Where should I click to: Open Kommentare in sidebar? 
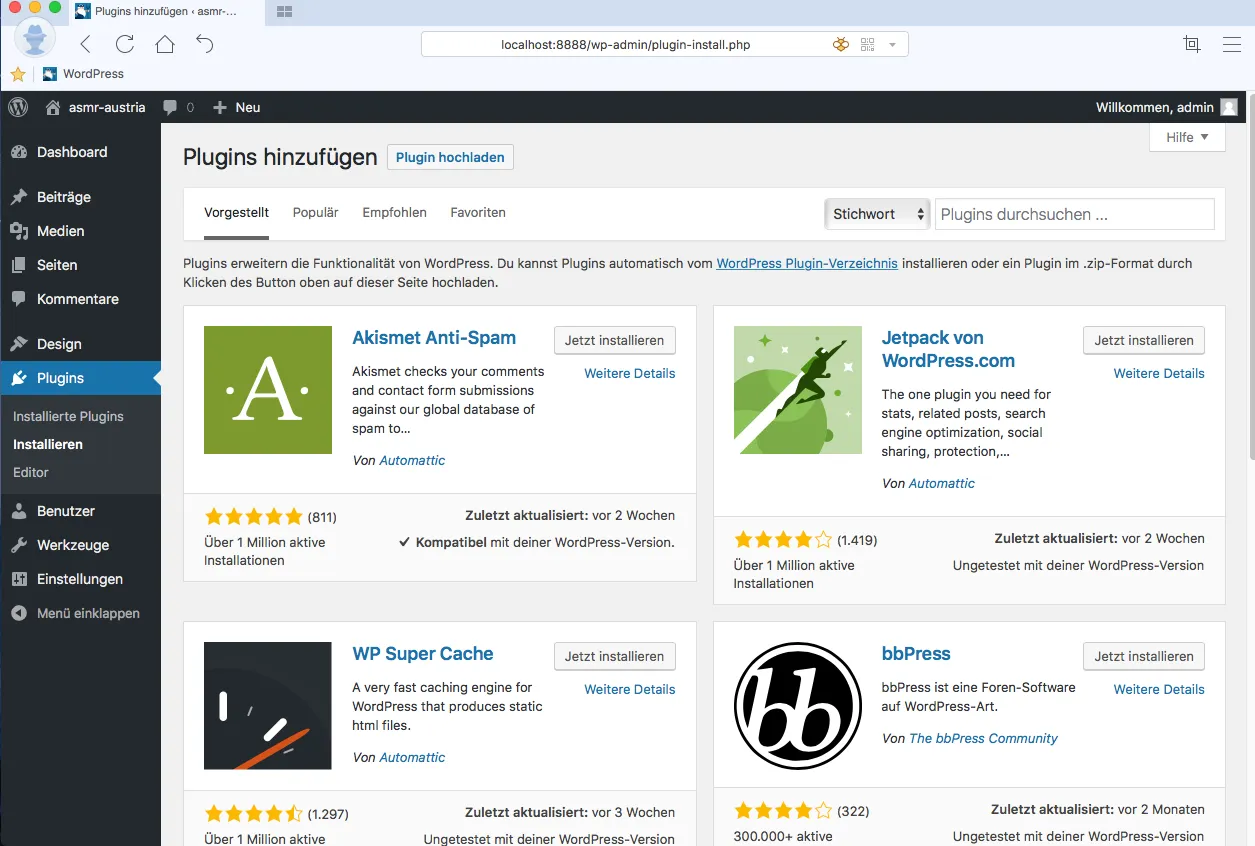(80, 299)
